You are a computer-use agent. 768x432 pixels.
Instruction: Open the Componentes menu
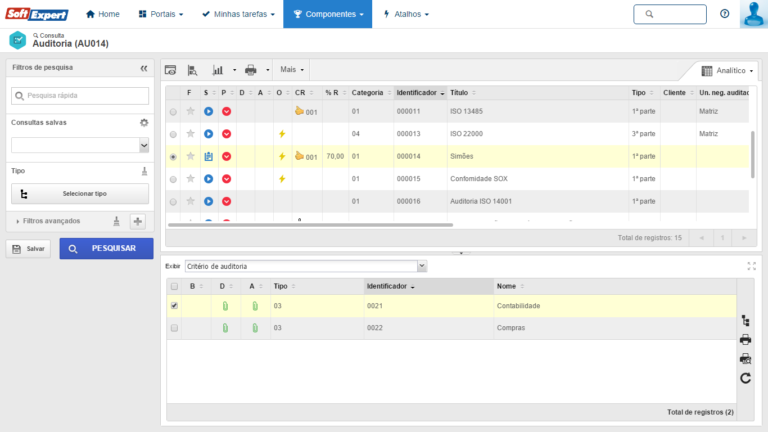pos(328,14)
